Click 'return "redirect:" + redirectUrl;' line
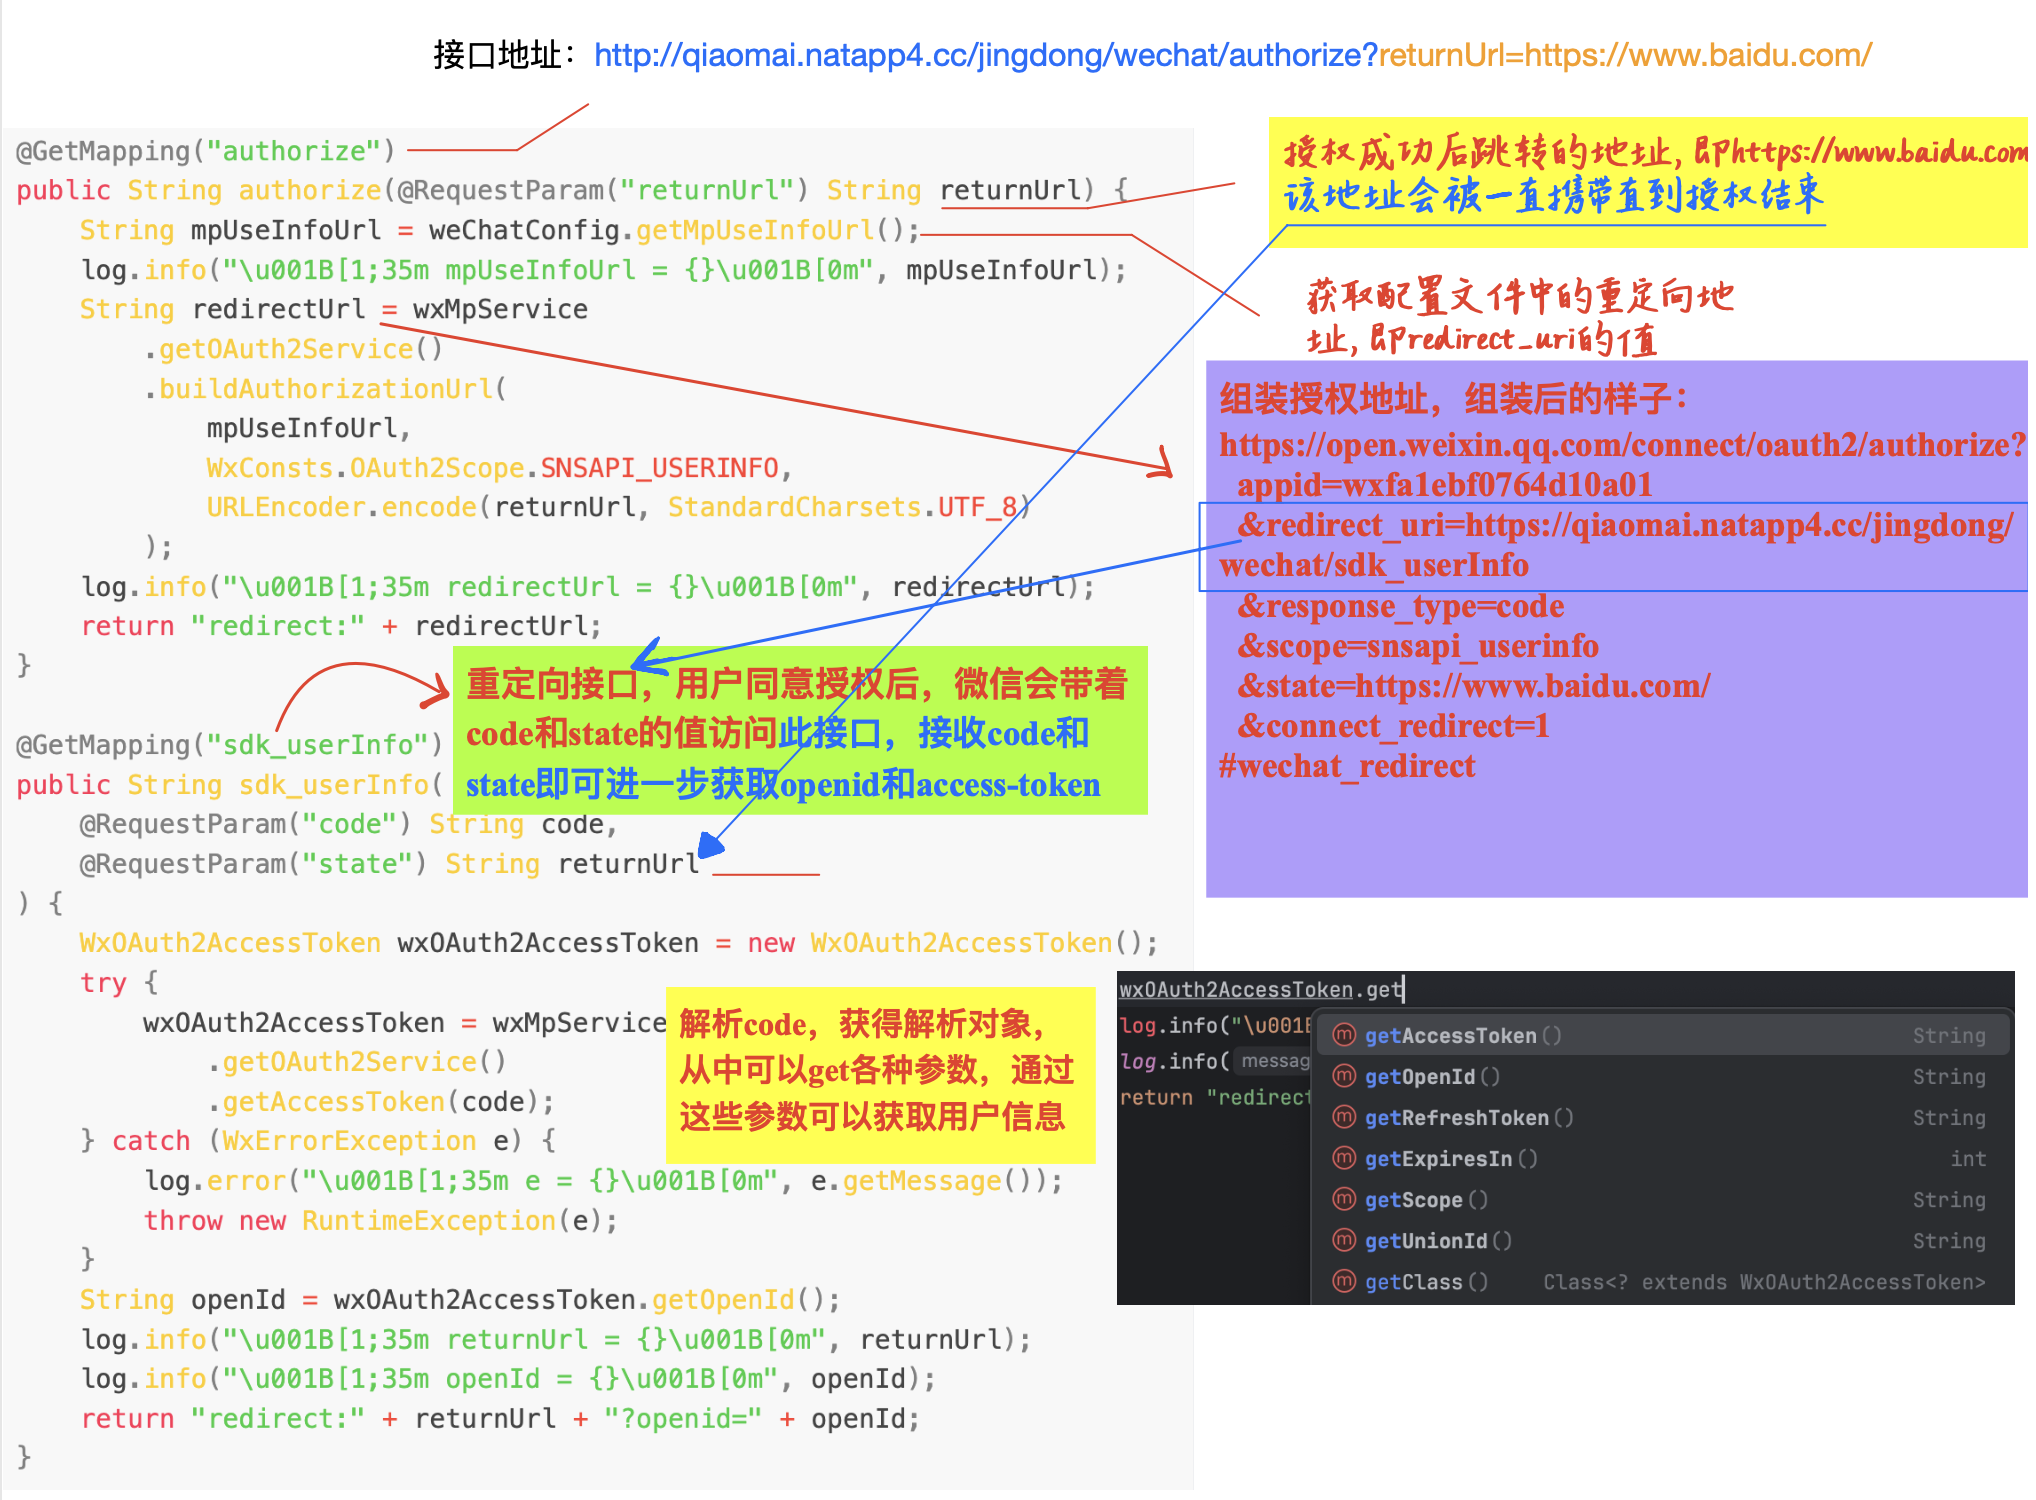 (x=341, y=626)
